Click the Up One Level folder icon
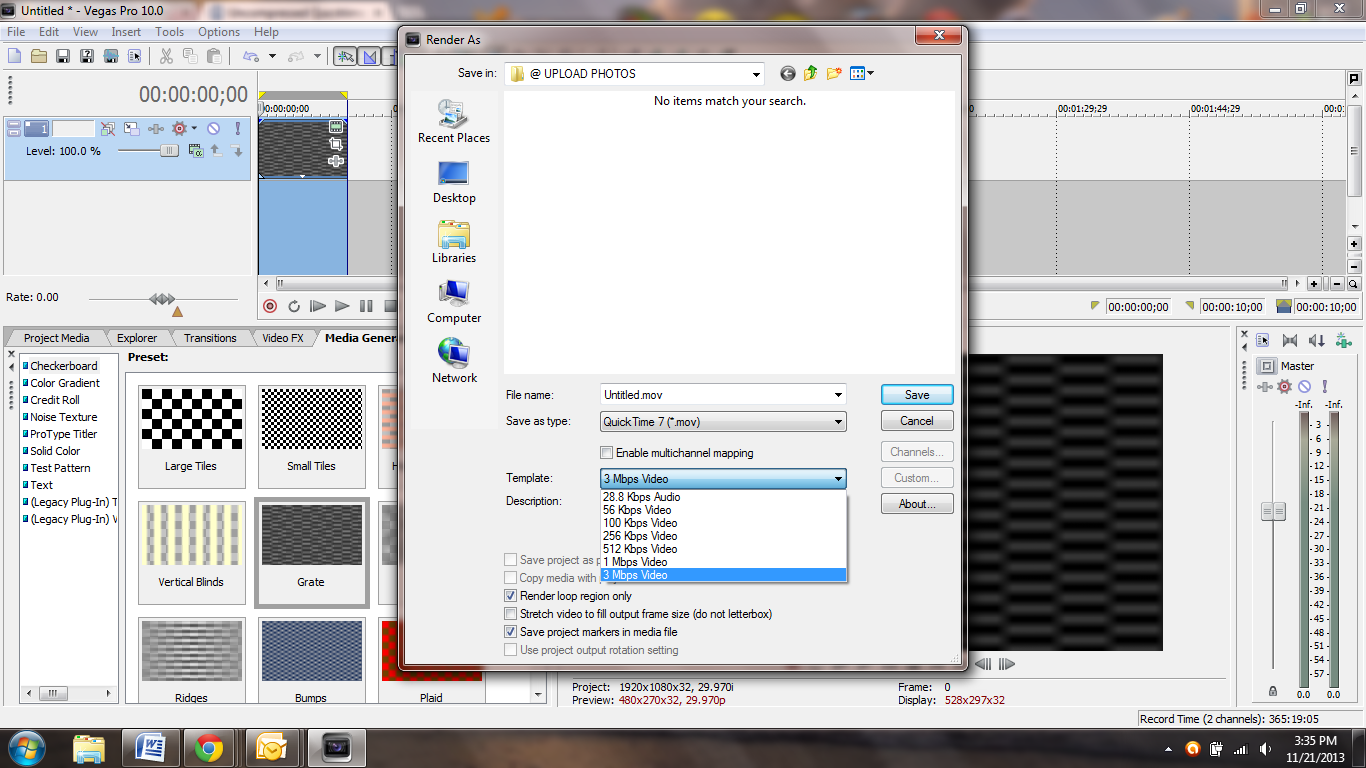Screen dimensions: 1366x768 click(x=810, y=73)
